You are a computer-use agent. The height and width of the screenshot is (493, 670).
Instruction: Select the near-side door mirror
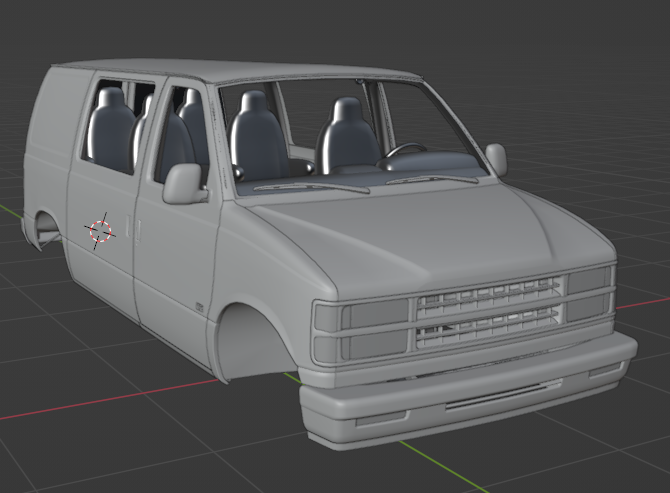click(x=184, y=184)
